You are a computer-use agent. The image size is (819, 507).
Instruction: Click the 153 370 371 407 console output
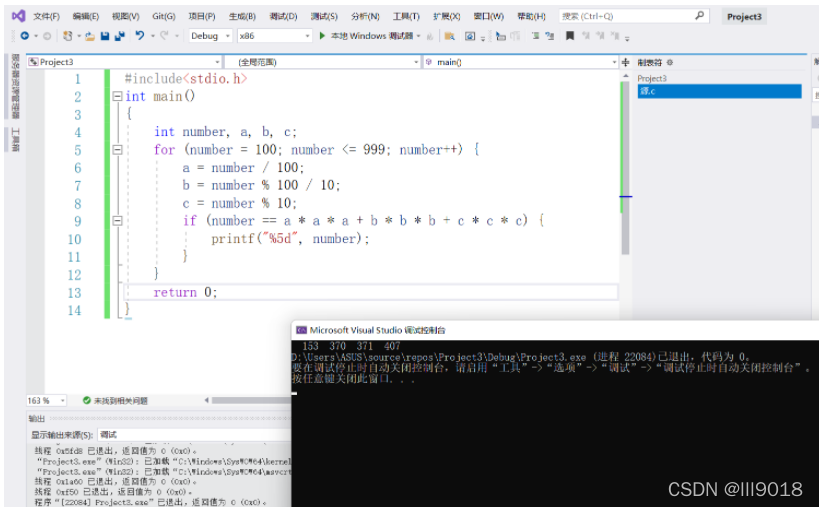click(351, 346)
